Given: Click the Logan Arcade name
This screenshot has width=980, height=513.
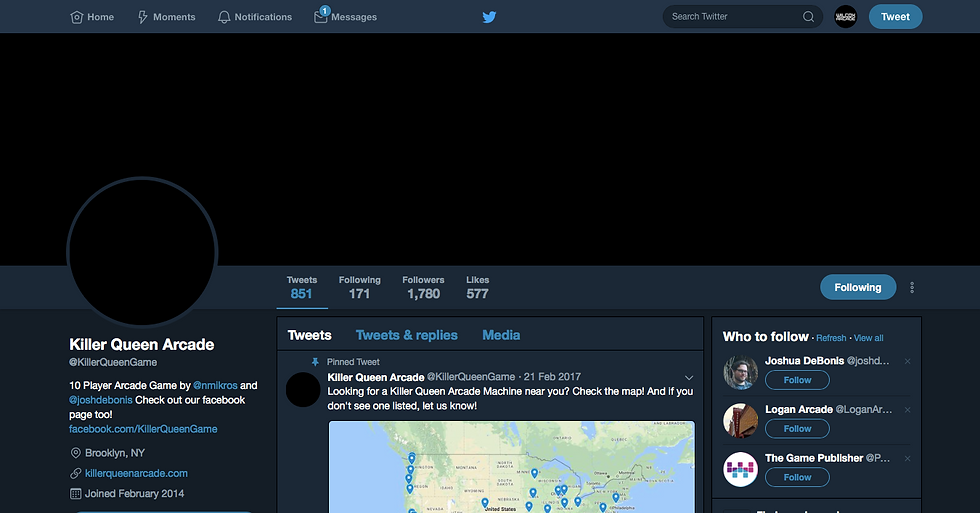Looking at the screenshot, I should (799, 409).
